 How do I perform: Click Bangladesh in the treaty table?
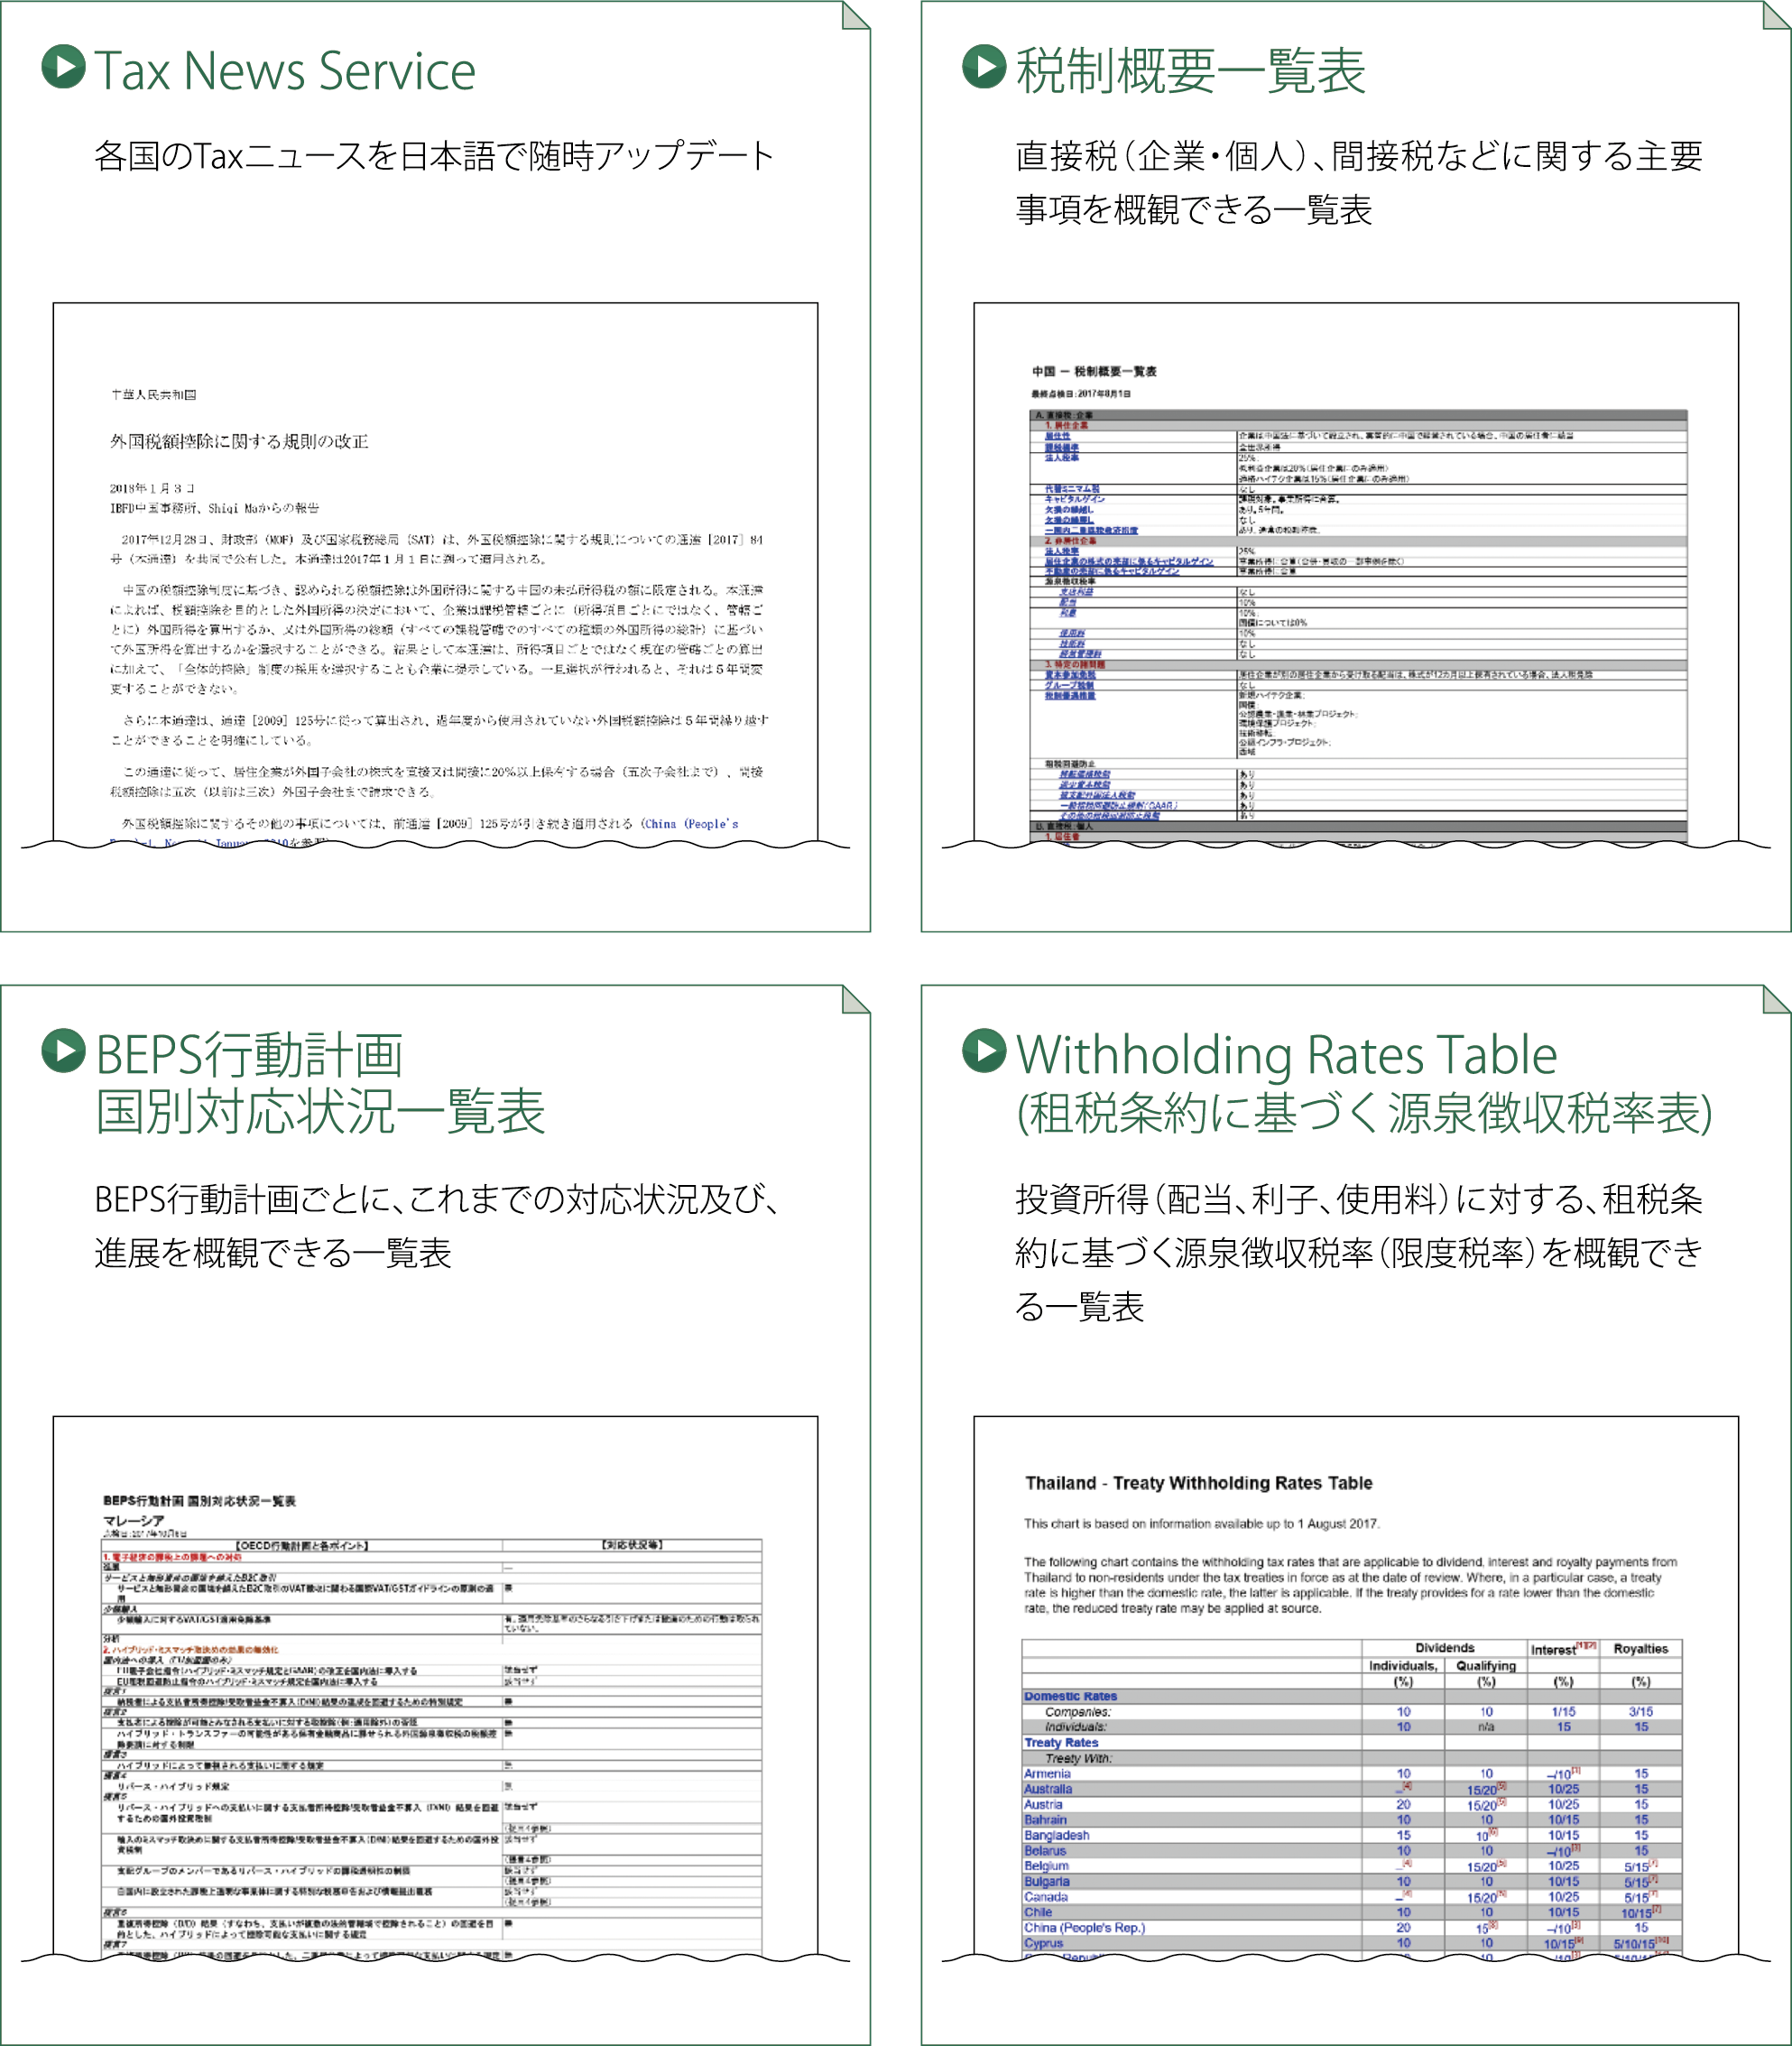pos(1056,1835)
